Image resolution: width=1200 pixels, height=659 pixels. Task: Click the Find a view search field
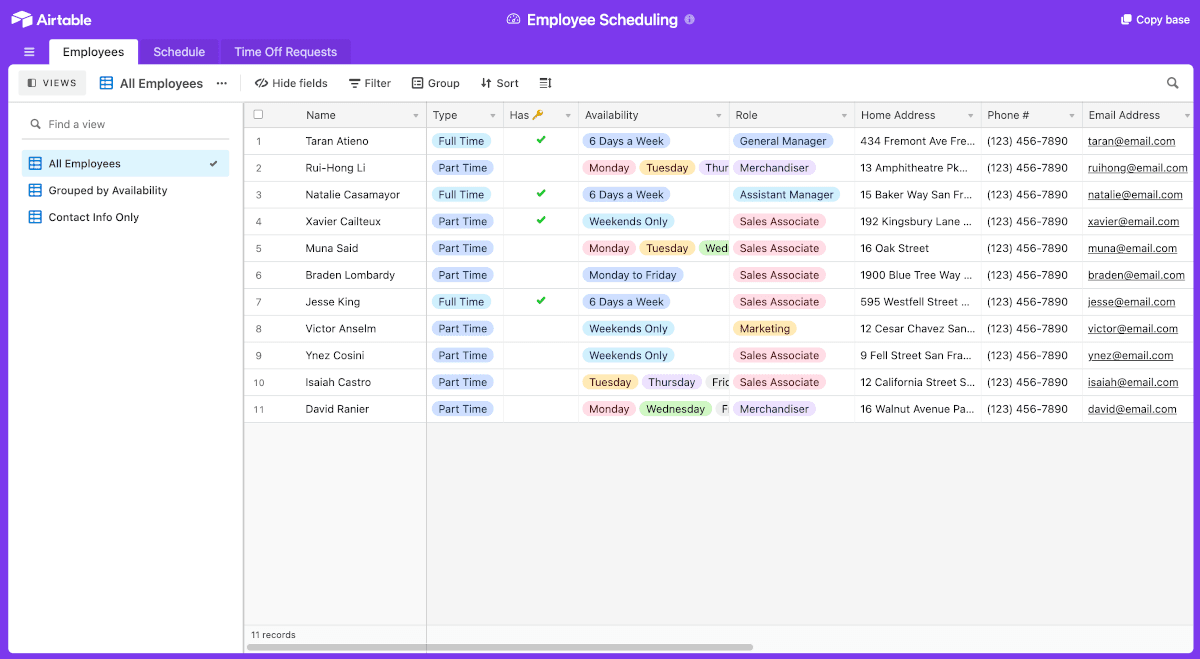[x=130, y=124]
